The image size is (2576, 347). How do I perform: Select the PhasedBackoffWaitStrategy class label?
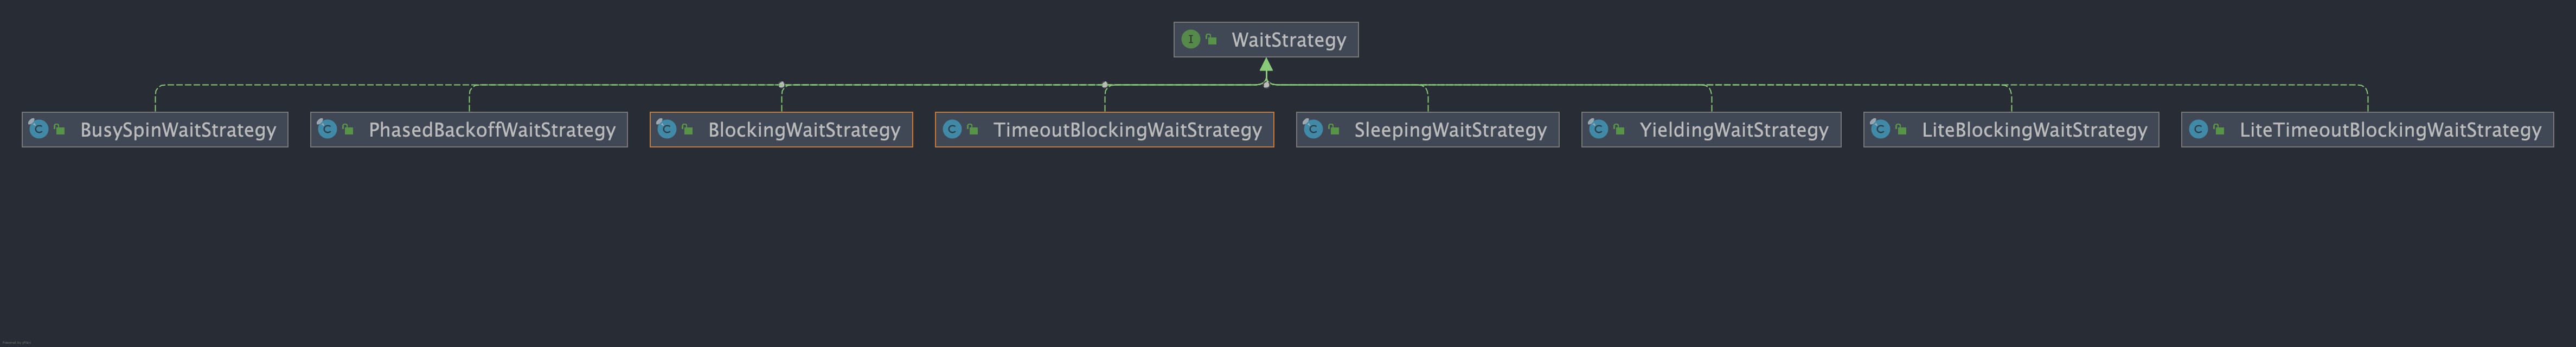492,130
